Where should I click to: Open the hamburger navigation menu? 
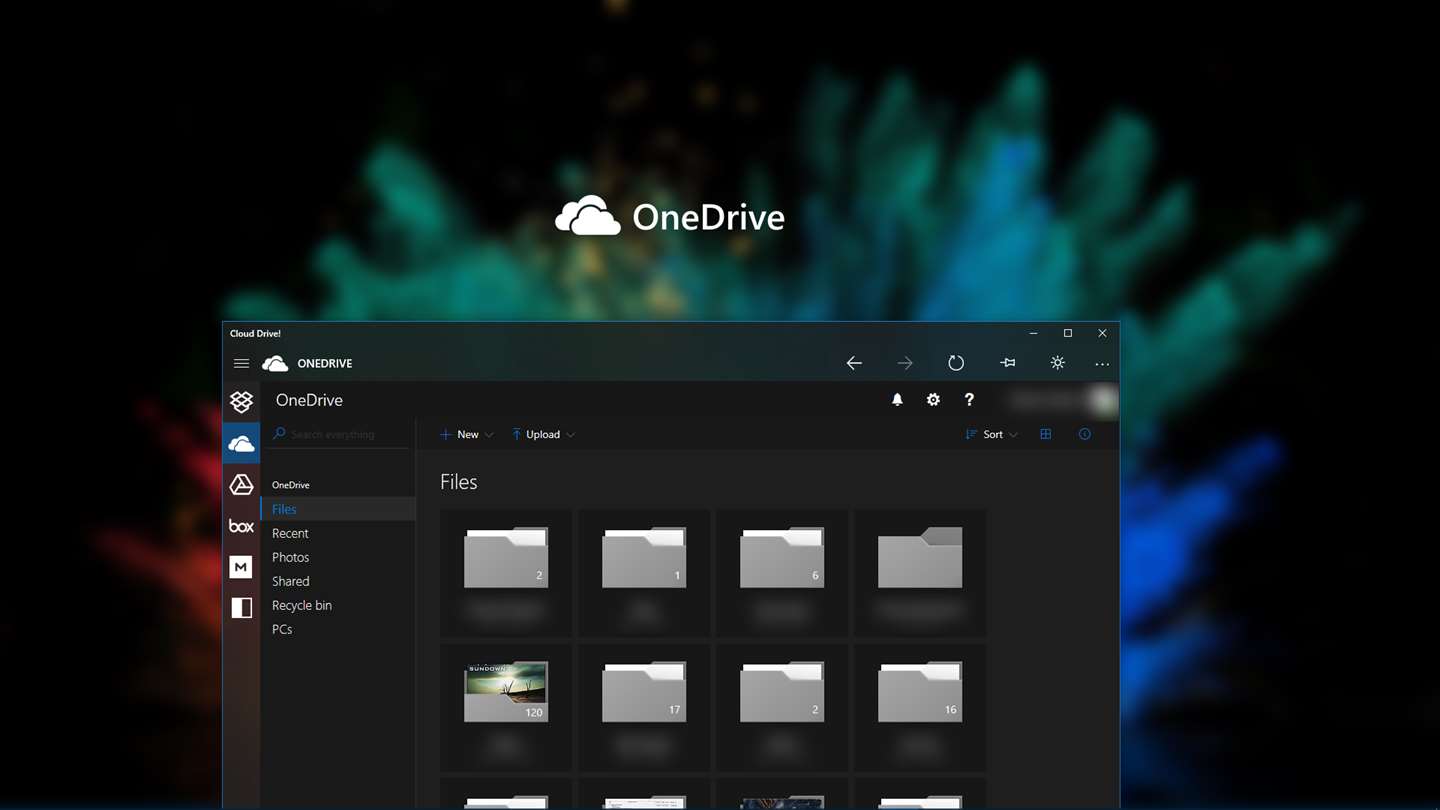[x=241, y=363]
